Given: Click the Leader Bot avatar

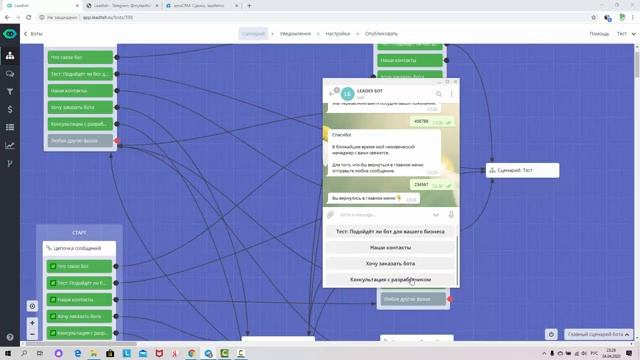Looking at the screenshot, I should coord(347,94).
